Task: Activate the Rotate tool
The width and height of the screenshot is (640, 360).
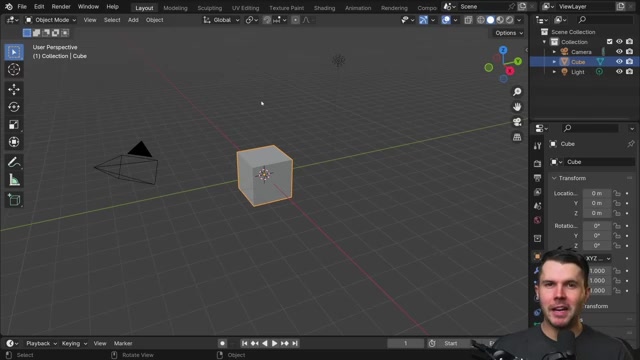Action: [x=14, y=107]
